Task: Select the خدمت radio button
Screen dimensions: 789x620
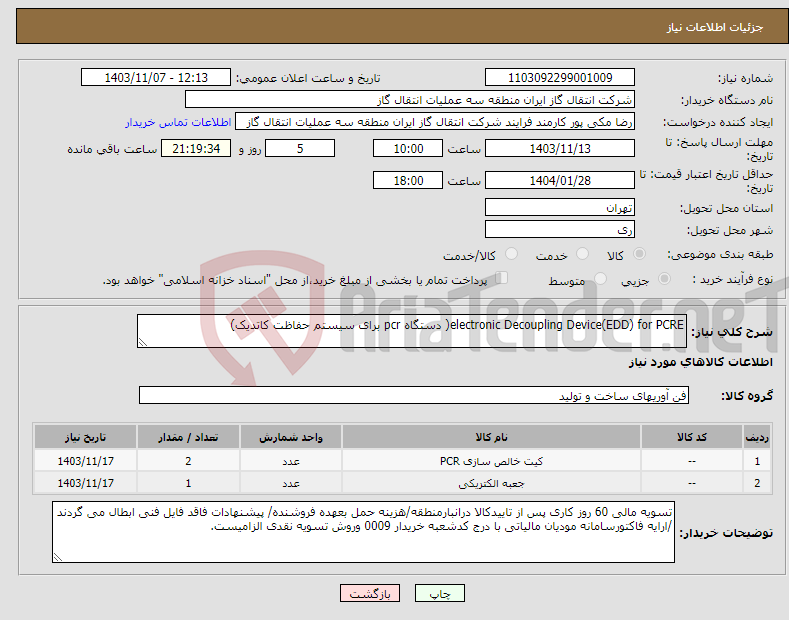Action: coord(582,254)
